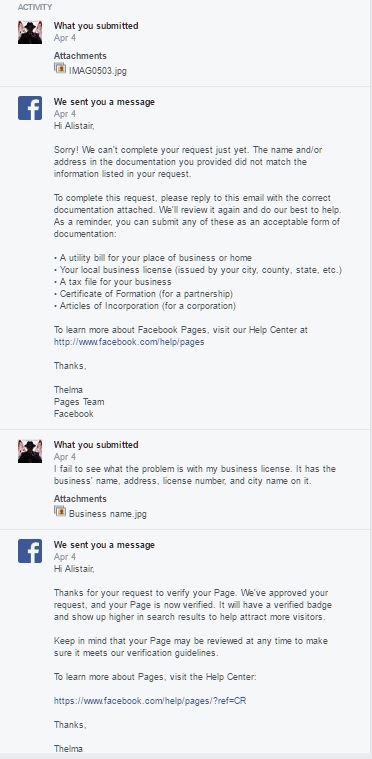Open the help/pages/?ref=CR Help Center link
The image size is (372, 759).
coord(150,701)
